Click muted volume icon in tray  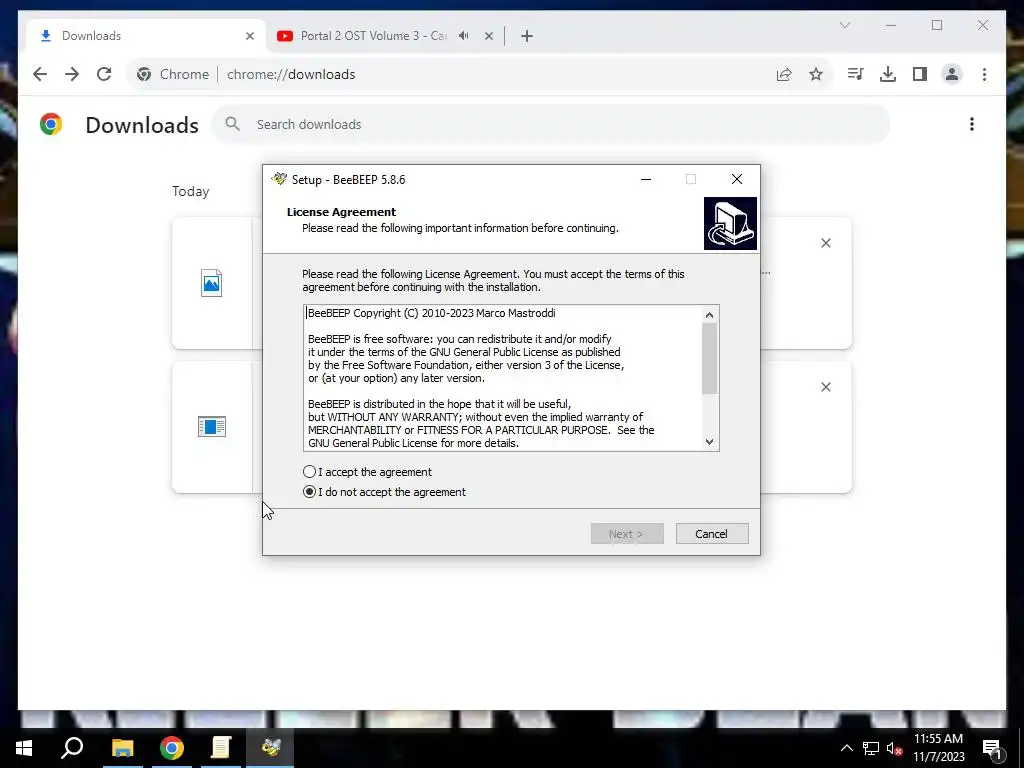pyautogui.click(x=894, y=748)
